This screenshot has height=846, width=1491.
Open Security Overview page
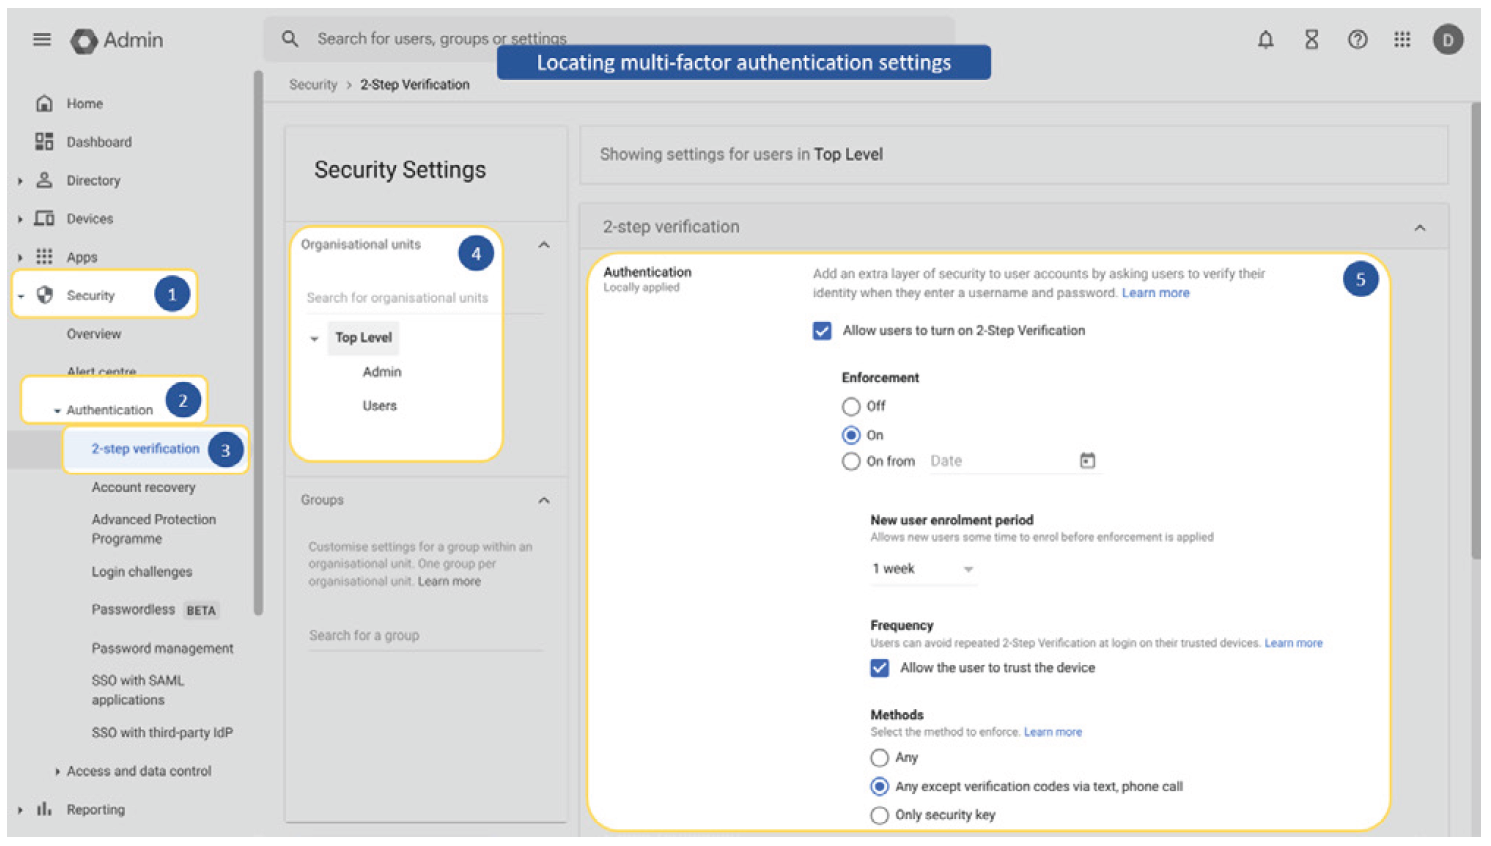tap(94, 334)
